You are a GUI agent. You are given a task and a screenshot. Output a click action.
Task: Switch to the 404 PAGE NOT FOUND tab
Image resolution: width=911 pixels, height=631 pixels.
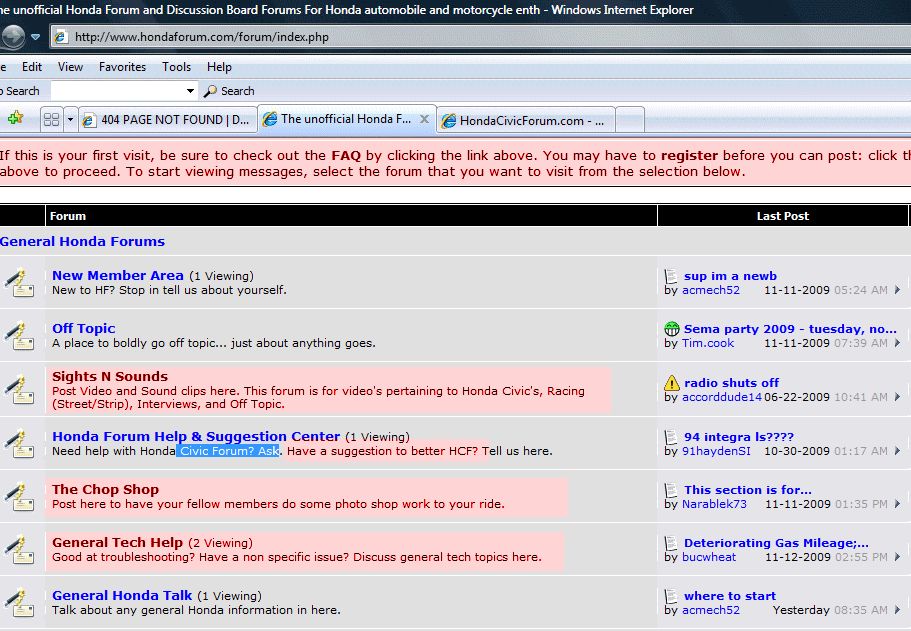[x=168, y=120]
